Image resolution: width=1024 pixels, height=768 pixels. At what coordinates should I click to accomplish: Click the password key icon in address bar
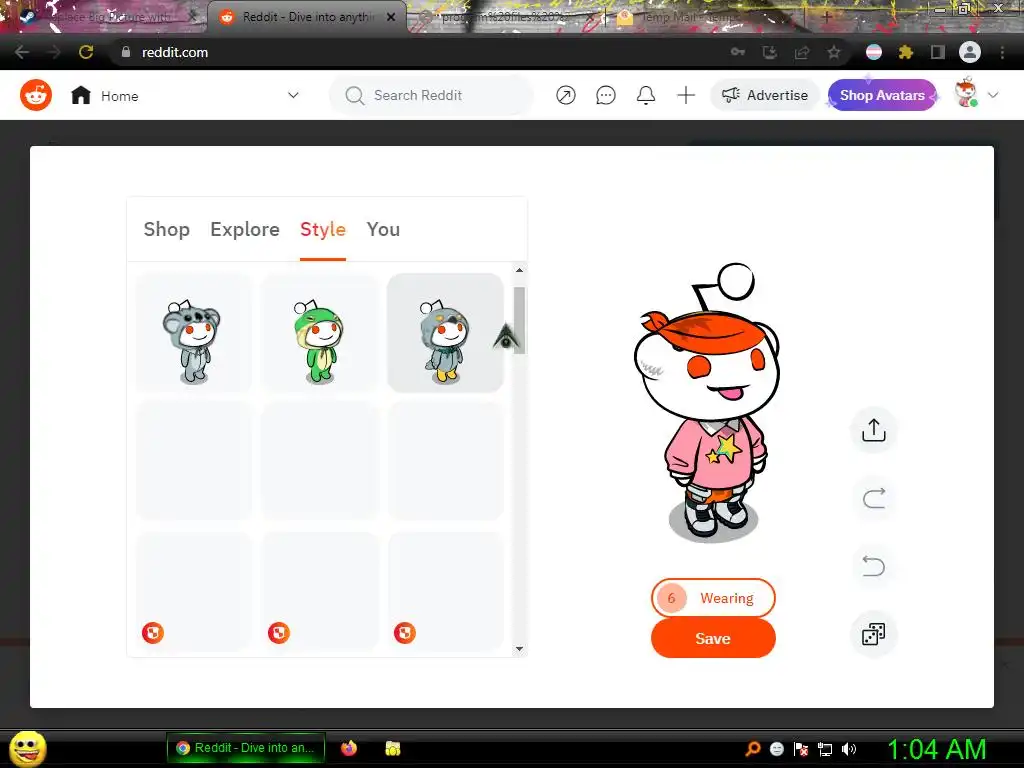tap(738, 52)
